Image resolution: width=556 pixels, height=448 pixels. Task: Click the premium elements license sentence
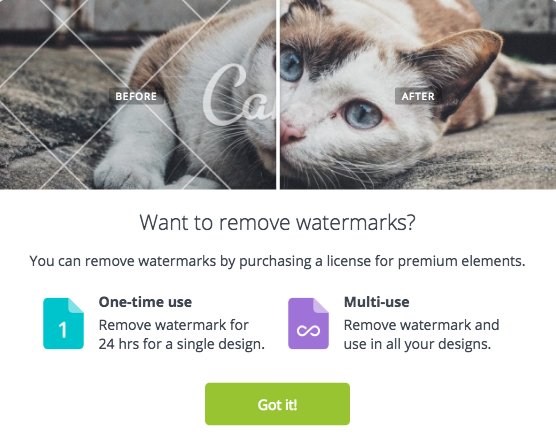[x=277, y=261]
